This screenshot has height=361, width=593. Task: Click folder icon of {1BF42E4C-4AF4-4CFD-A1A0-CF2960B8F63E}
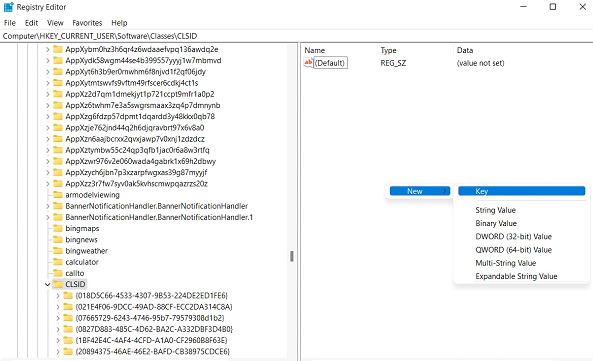pos(68,340)
